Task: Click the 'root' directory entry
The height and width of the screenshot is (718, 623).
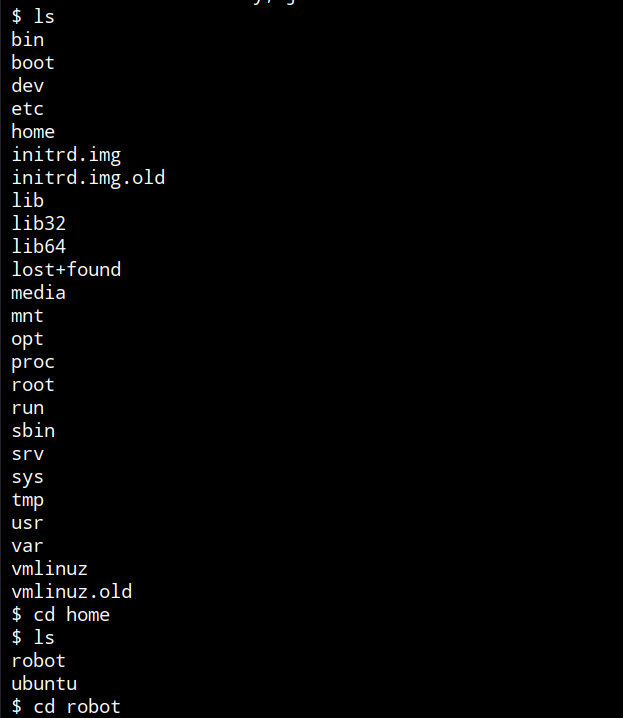Action: [33, 385]
